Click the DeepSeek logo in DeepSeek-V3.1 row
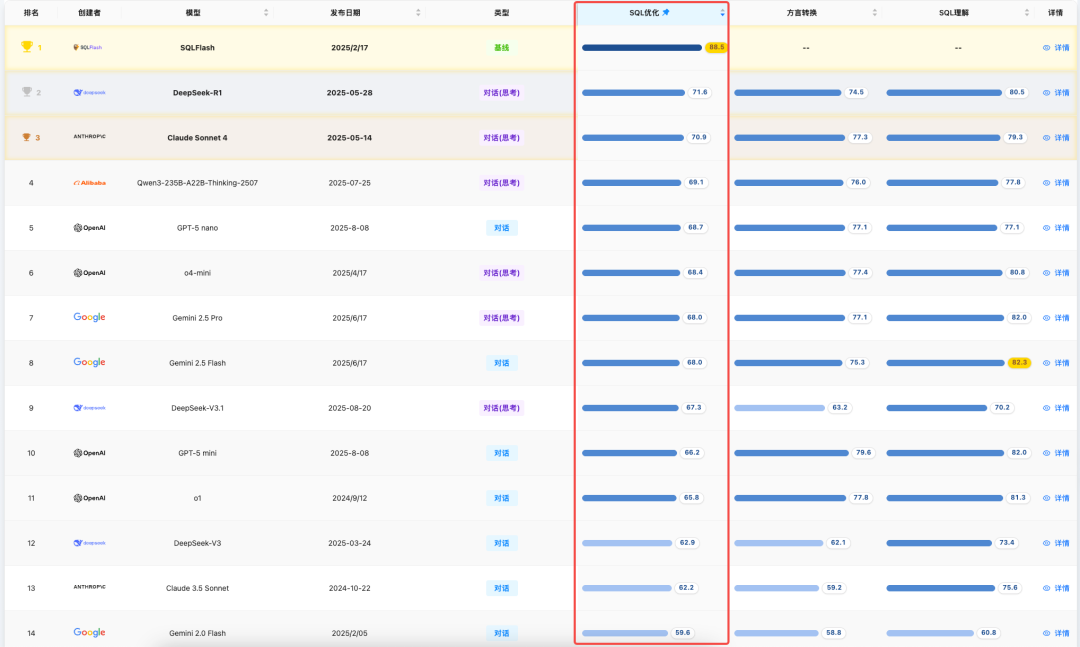The height and width of the screenshot is (647, 1080). 90,408
